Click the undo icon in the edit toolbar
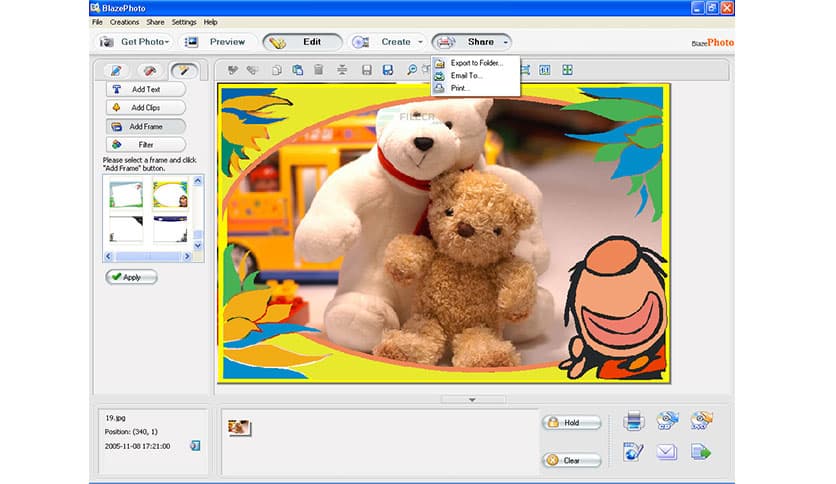The height and width of the screenshot is (484, 836). pyautogui.click(x=232, y=70)
